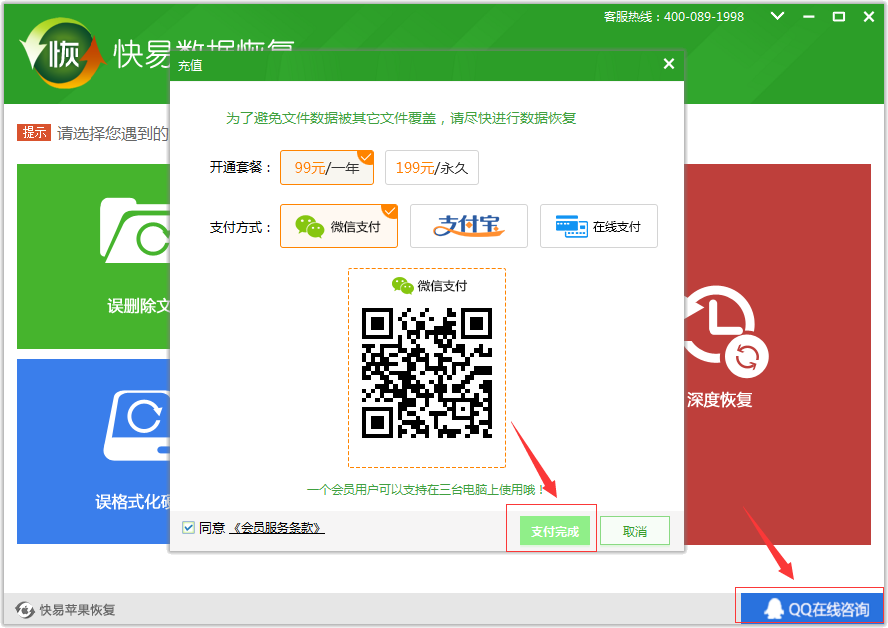The width and height of the screenshot is (888, 628).
Task: Click the 提示 orange label
Action: coord(34,133)
